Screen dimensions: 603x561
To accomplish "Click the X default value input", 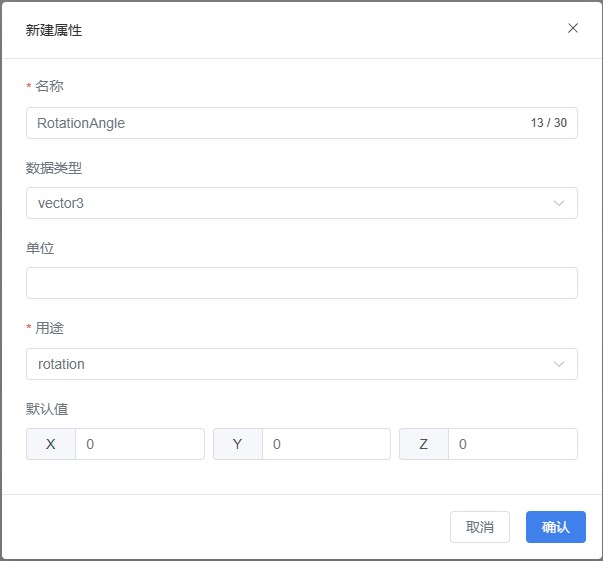I will tap(139, 444).
